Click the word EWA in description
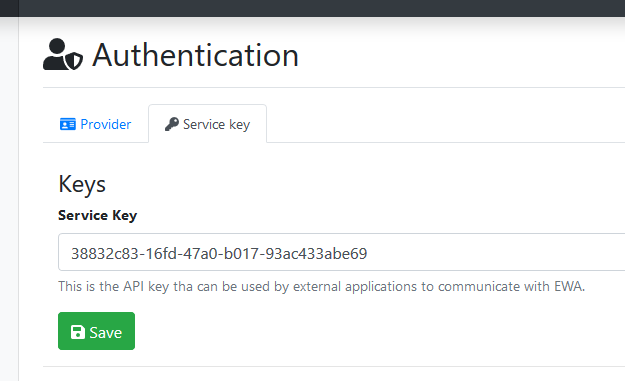 tap(569, 286)
